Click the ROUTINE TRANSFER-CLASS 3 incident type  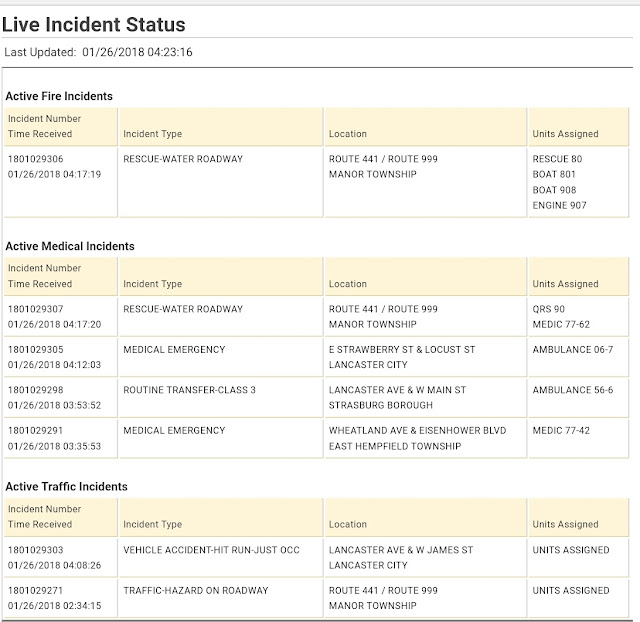pos(187,390)
